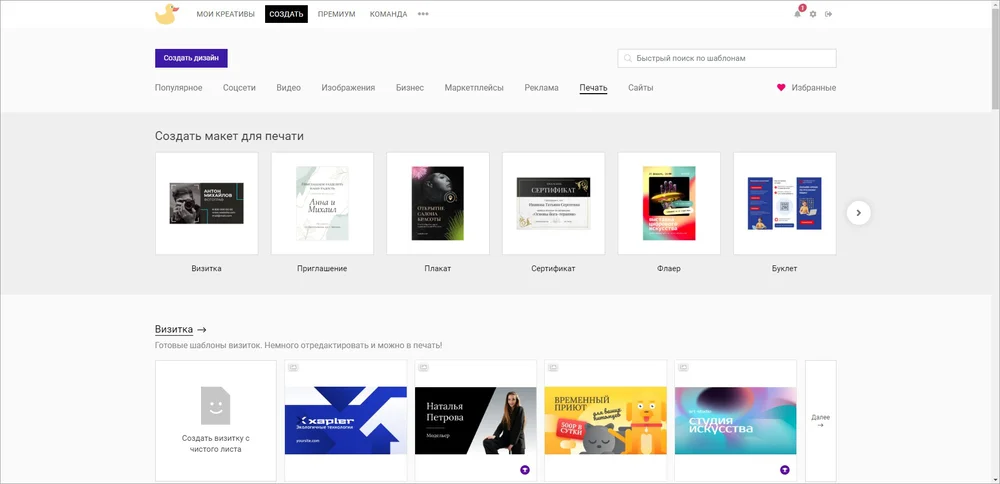
Task: Click the Флаер label text
Action: (669, 268)
